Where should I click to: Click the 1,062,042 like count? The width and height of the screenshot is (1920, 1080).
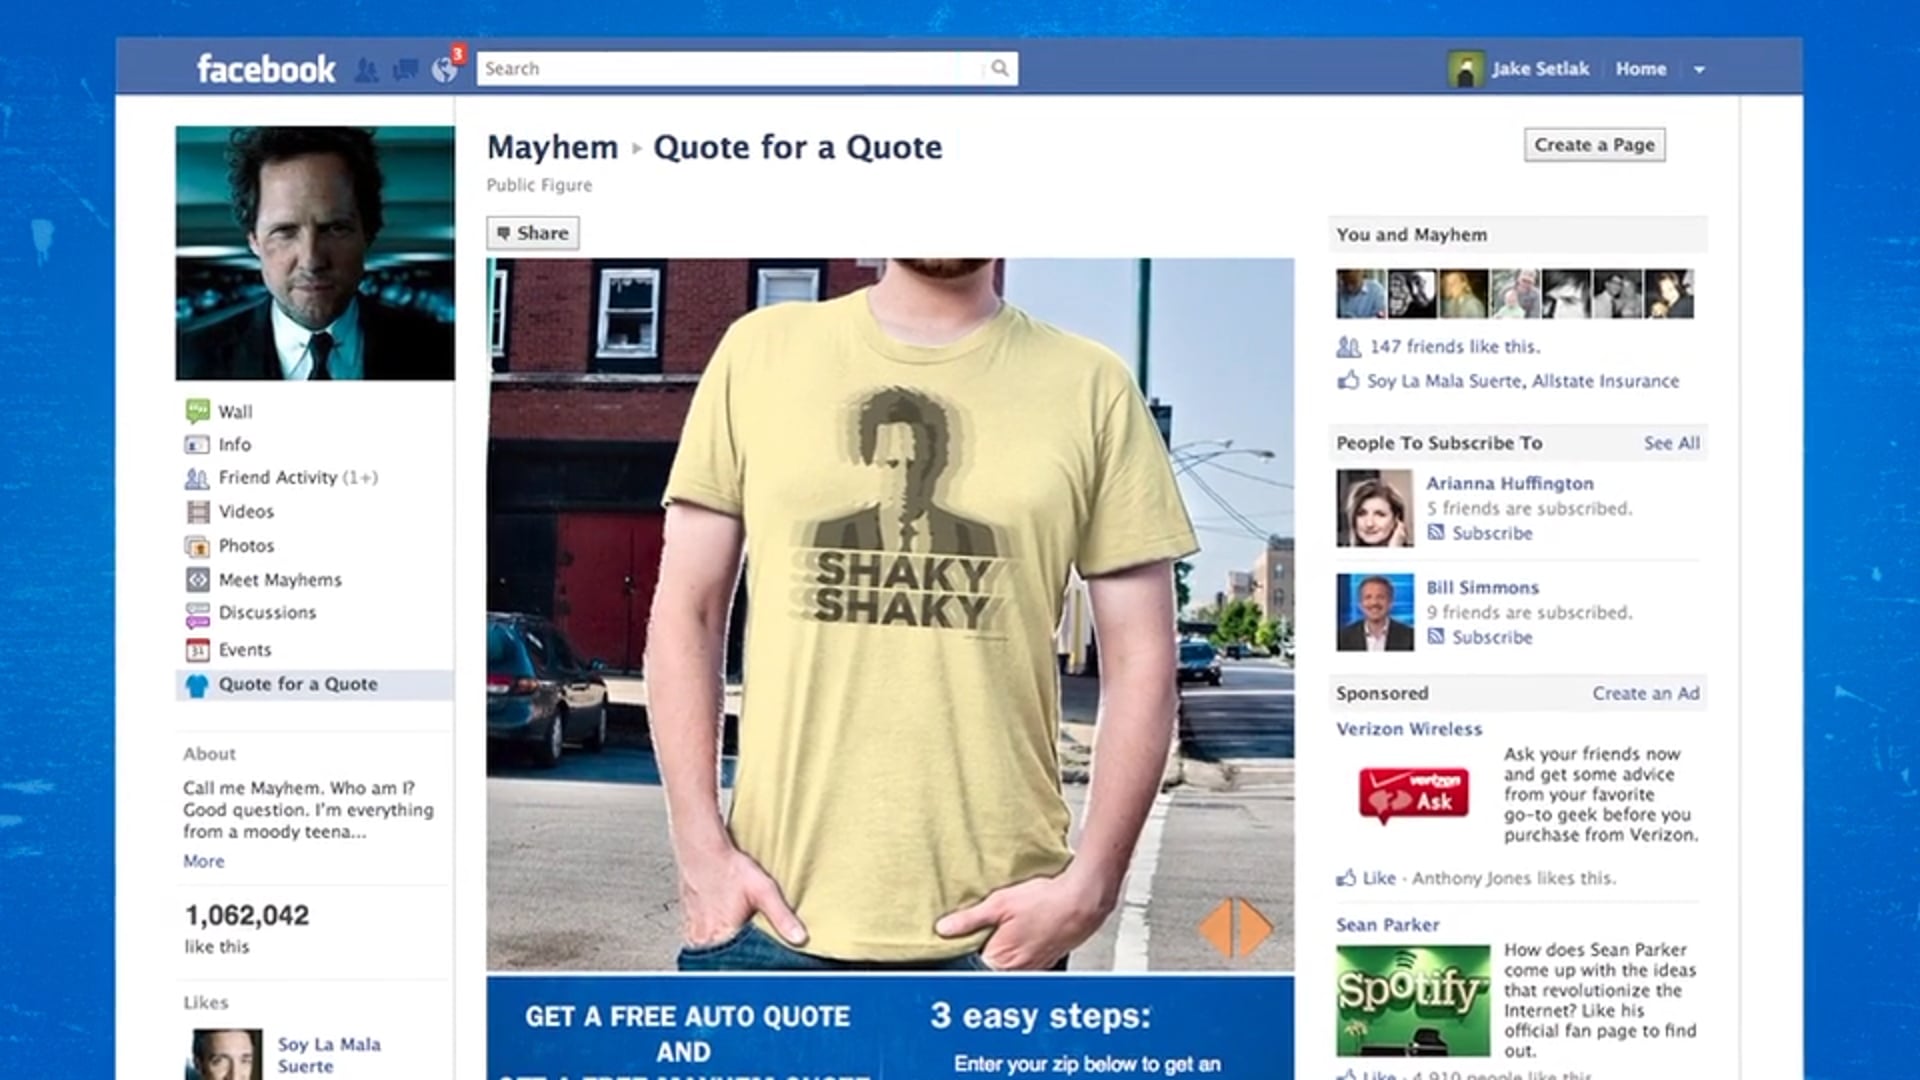pos(247,915)
